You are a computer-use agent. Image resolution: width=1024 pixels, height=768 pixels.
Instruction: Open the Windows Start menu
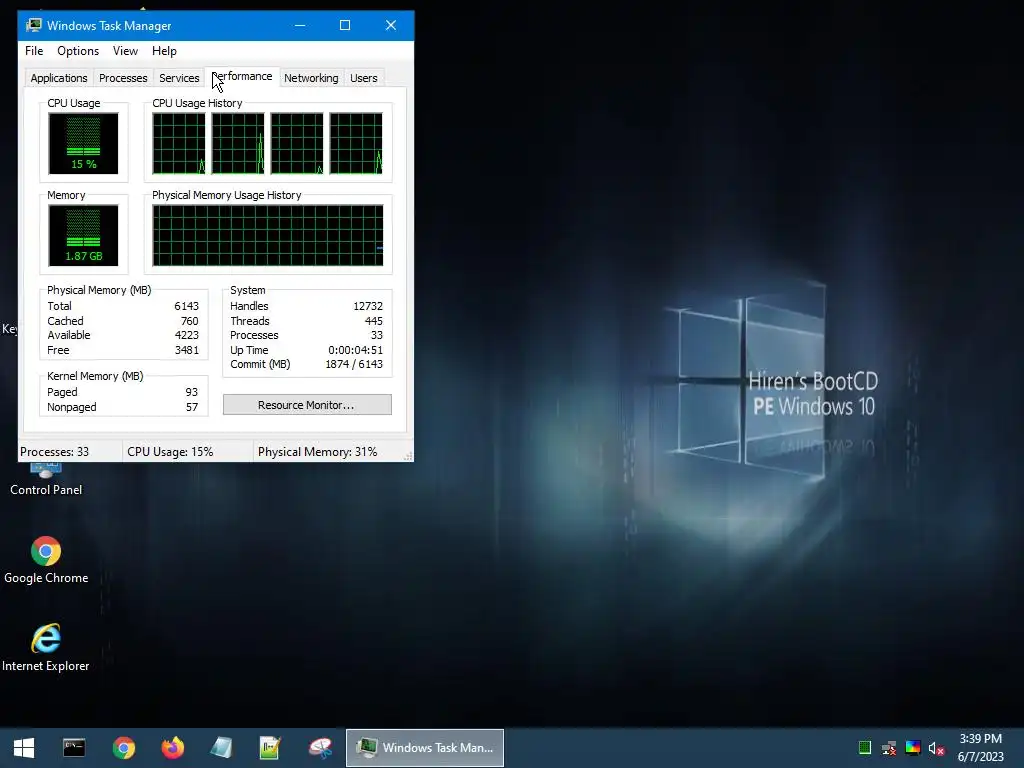tap(24, 748)
